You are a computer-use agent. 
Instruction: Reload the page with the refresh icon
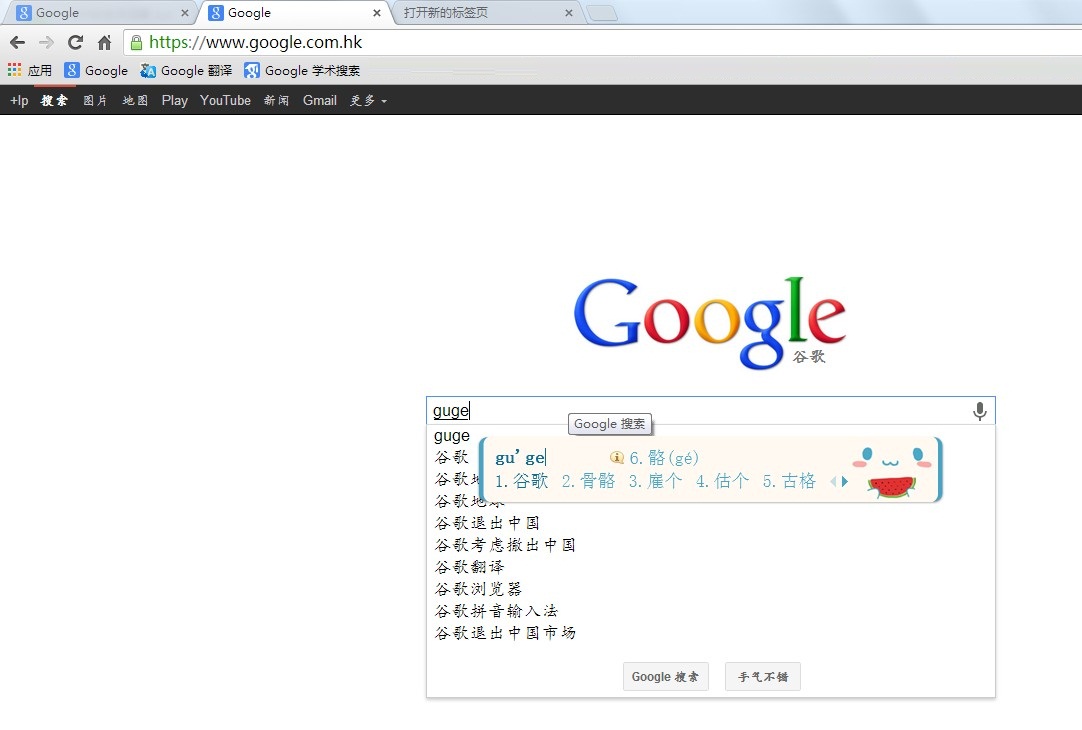(74, 43)
